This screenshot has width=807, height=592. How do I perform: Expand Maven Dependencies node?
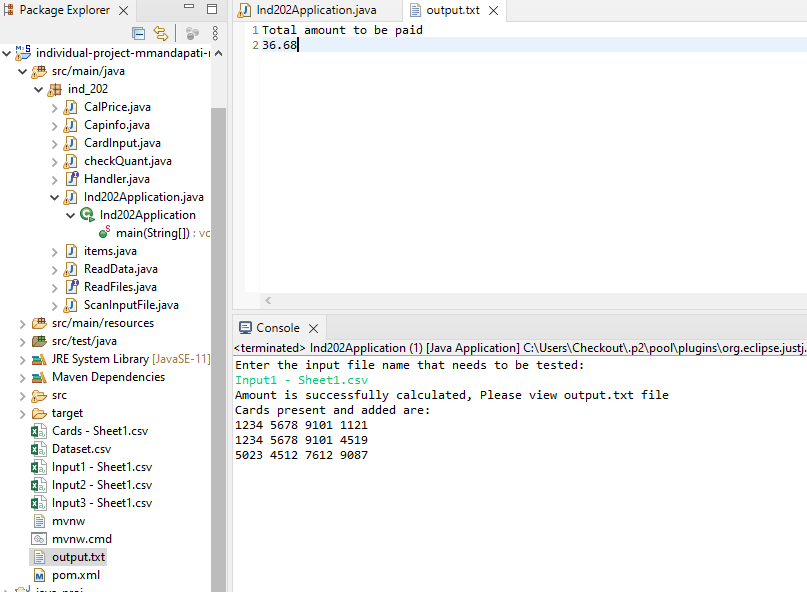pos(22,378)
